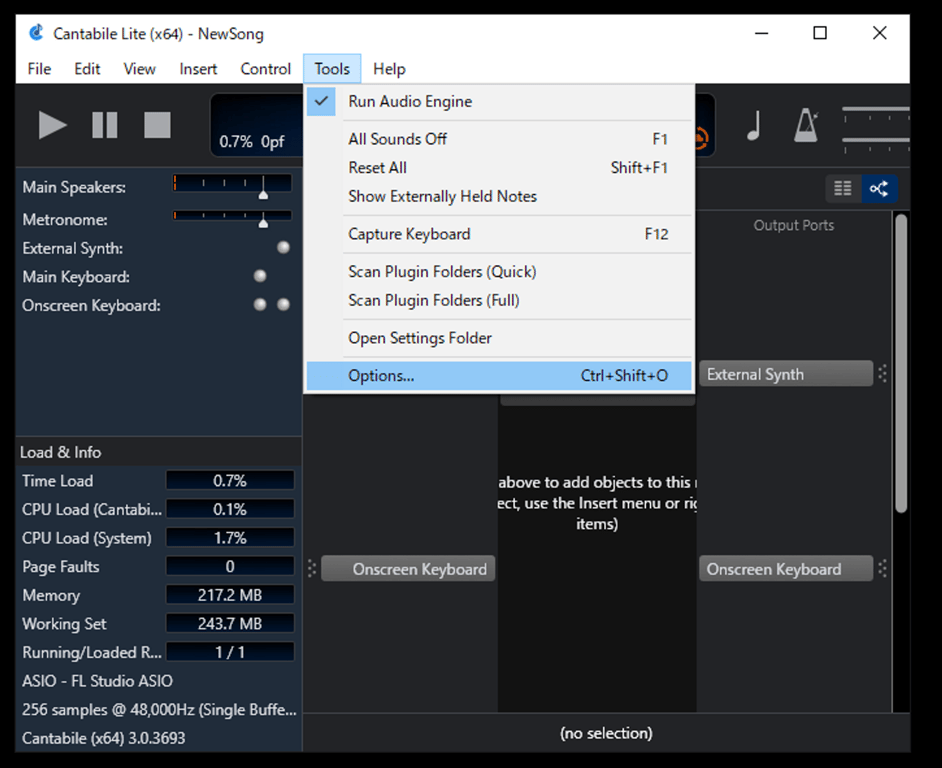Choose Open Settings Folder
942x768 pixels.
tap(499, 338)
